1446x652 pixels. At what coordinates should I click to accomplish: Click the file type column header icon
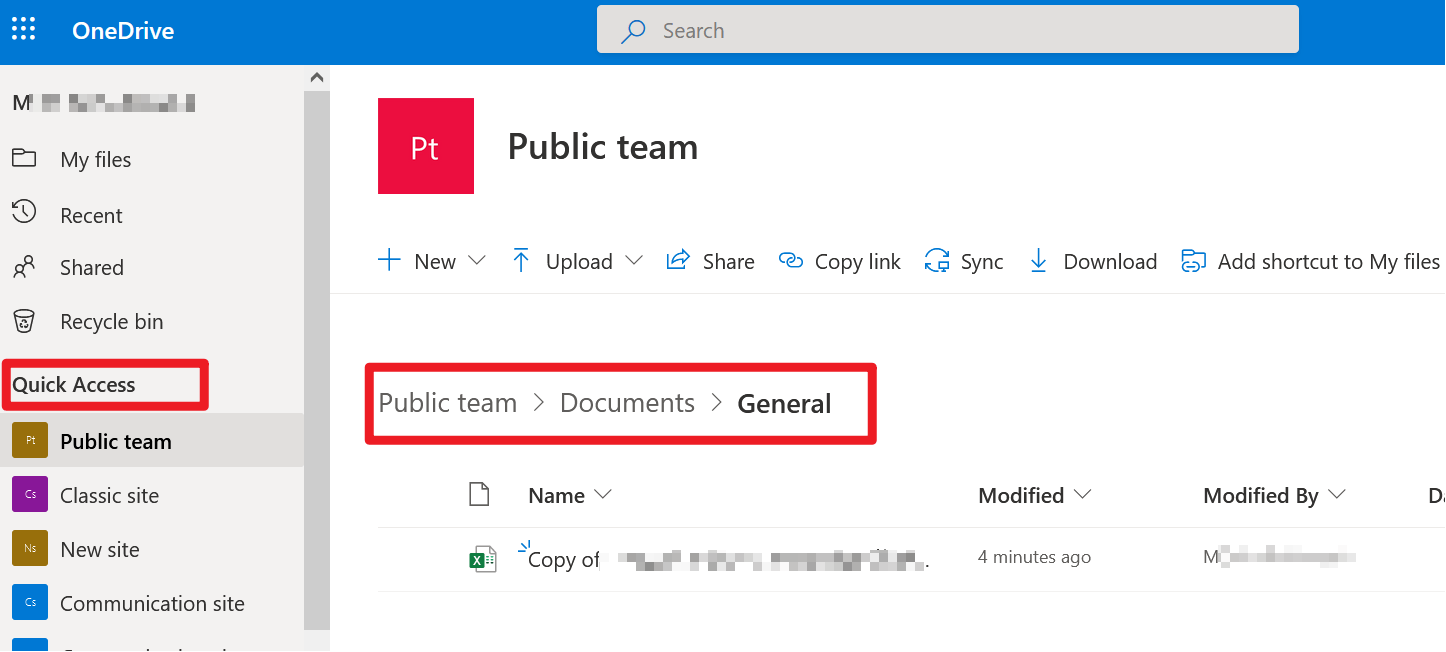(480, 494)
